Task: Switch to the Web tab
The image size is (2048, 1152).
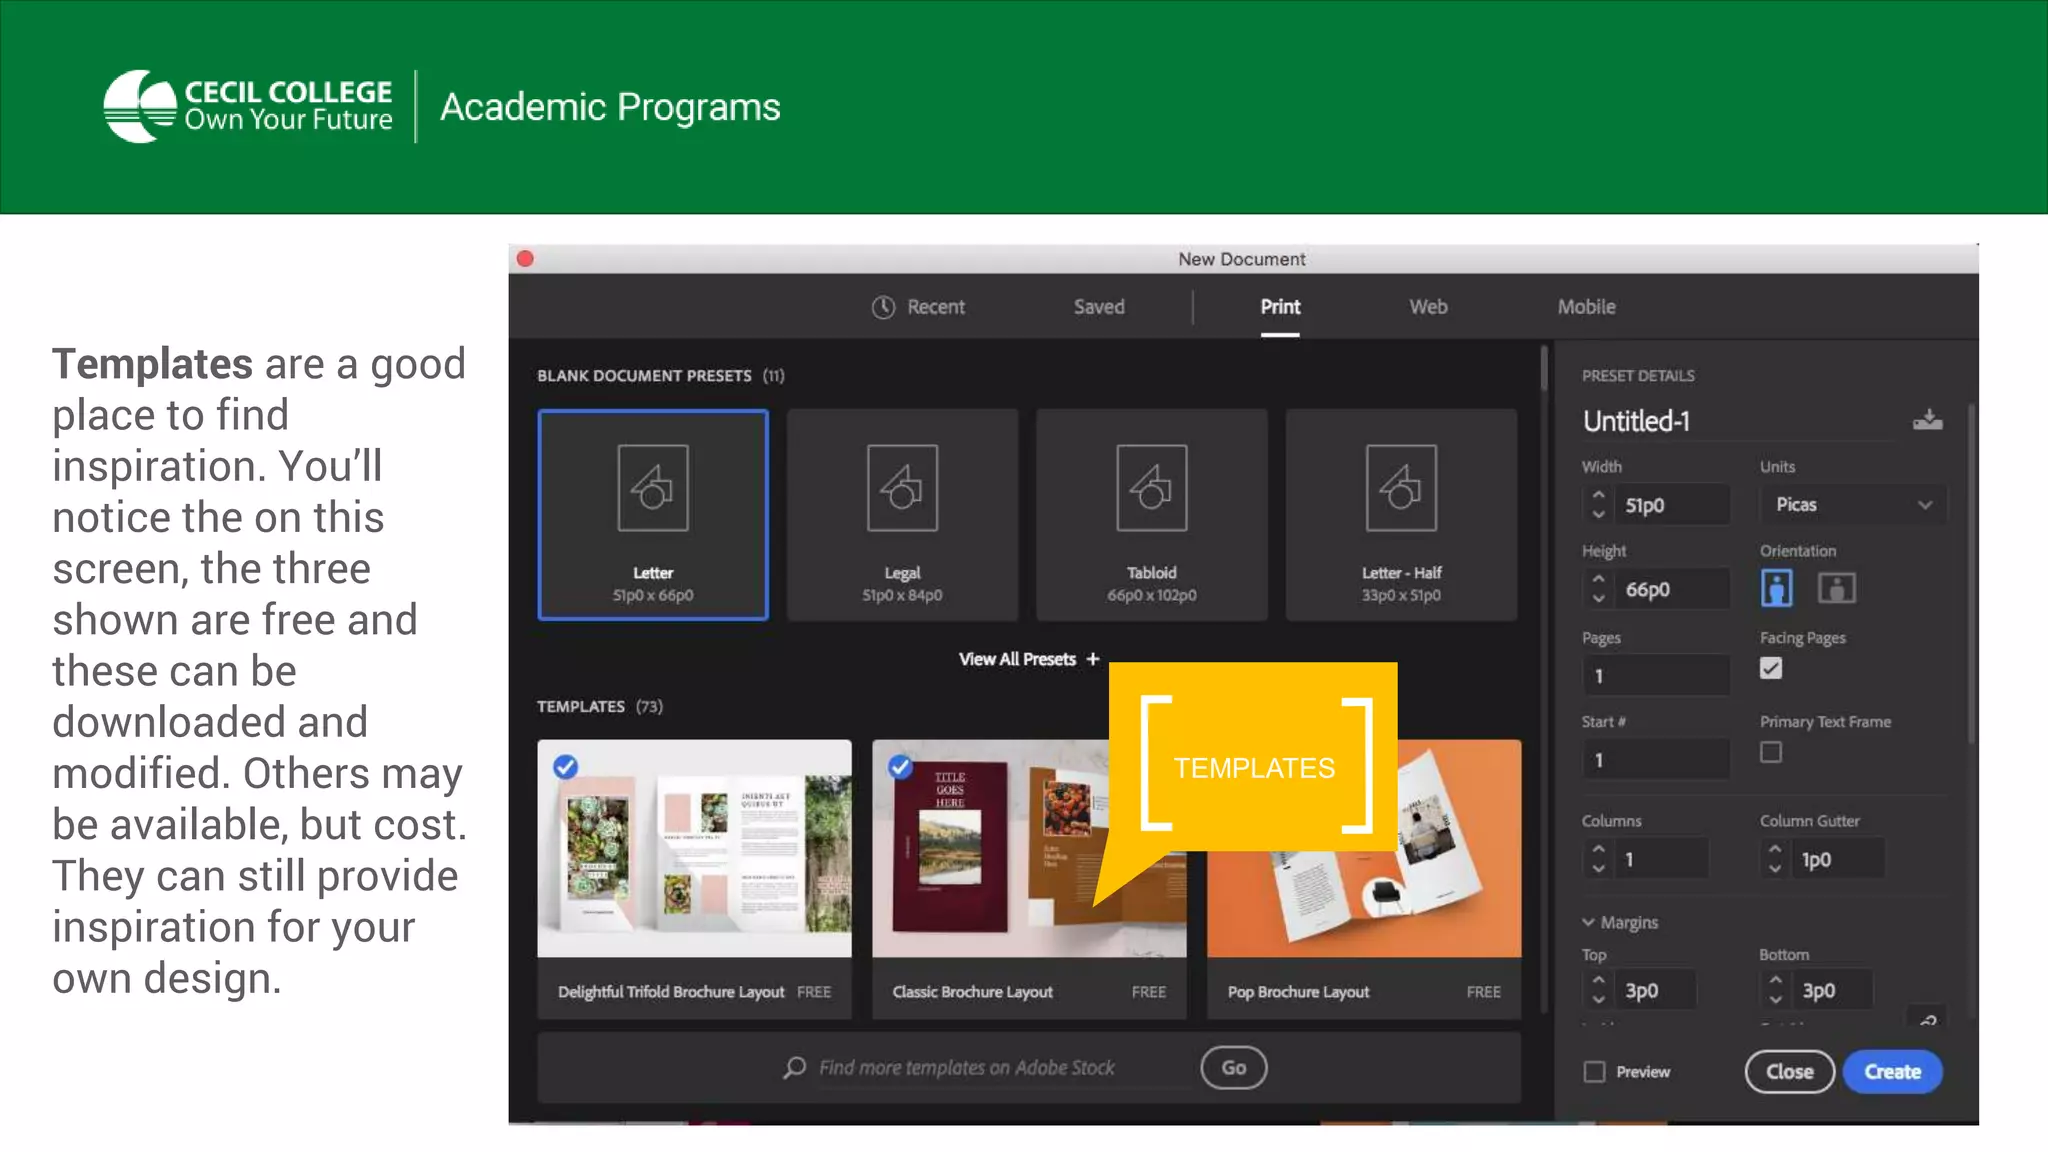Action: click(1428, 307)
